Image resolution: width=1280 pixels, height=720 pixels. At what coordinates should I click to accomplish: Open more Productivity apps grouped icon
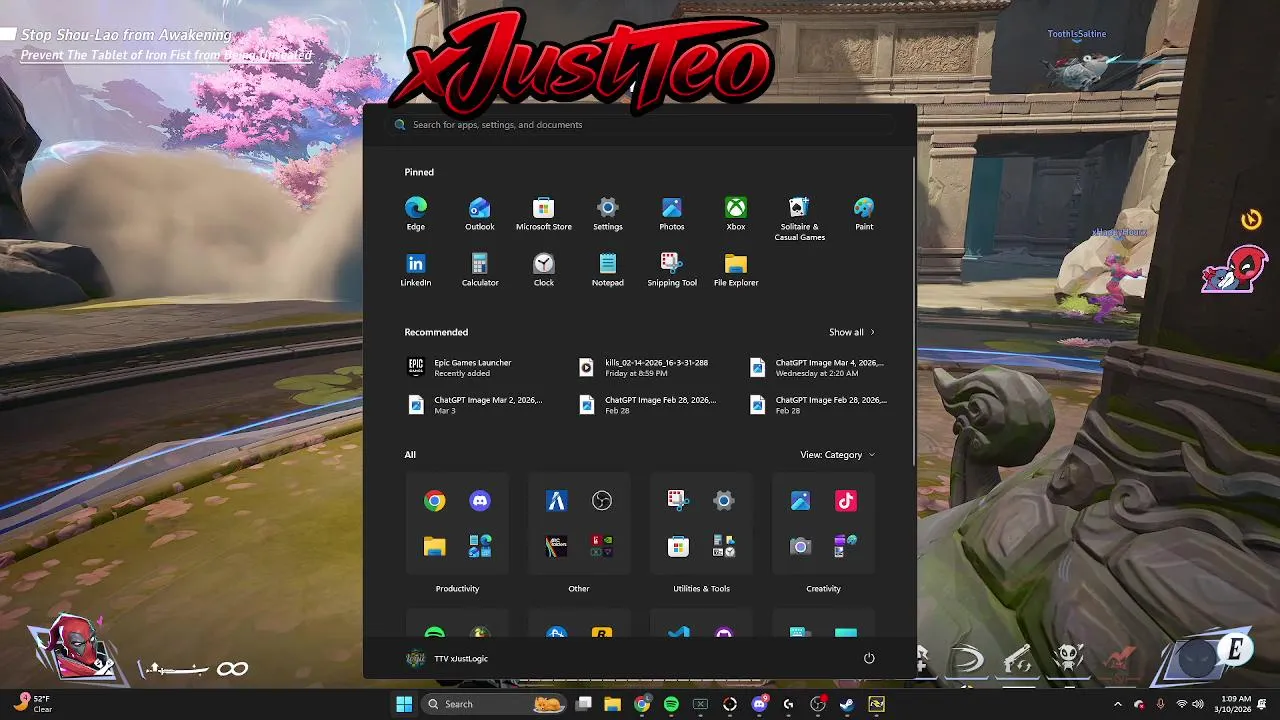click(x=480, y=546)
